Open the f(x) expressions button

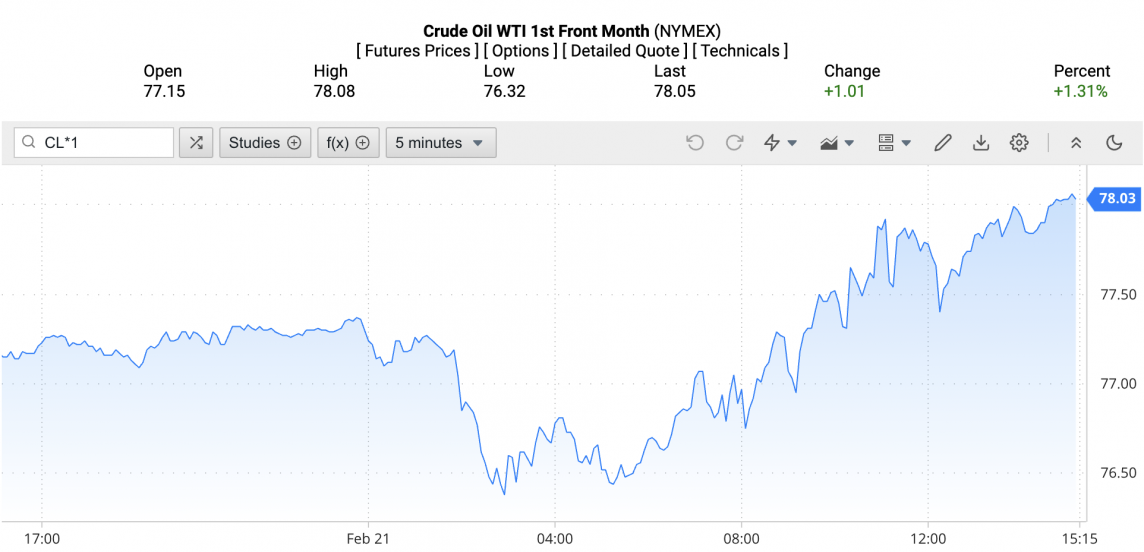(x=349, y=143)
